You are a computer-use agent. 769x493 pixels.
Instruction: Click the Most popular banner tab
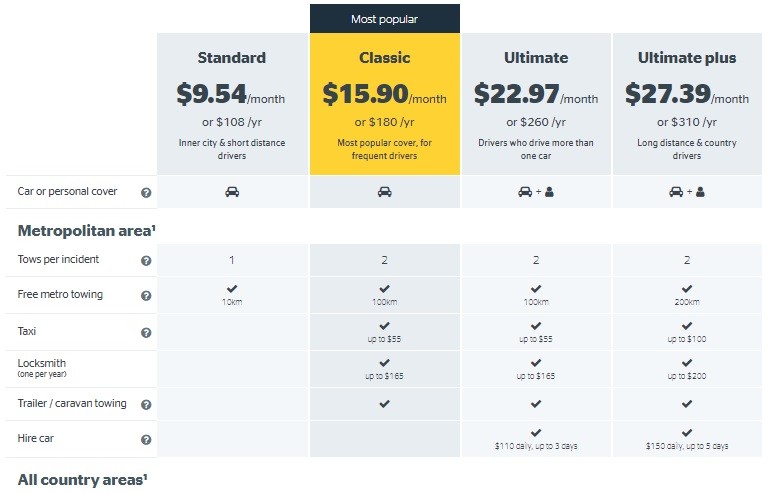click(x=384, y=19)
